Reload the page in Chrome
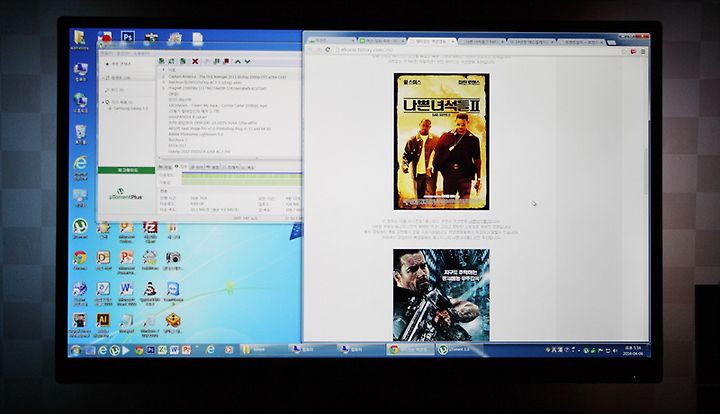The height and width of the screenshot is (414, 720). click(x=327, y=50)
